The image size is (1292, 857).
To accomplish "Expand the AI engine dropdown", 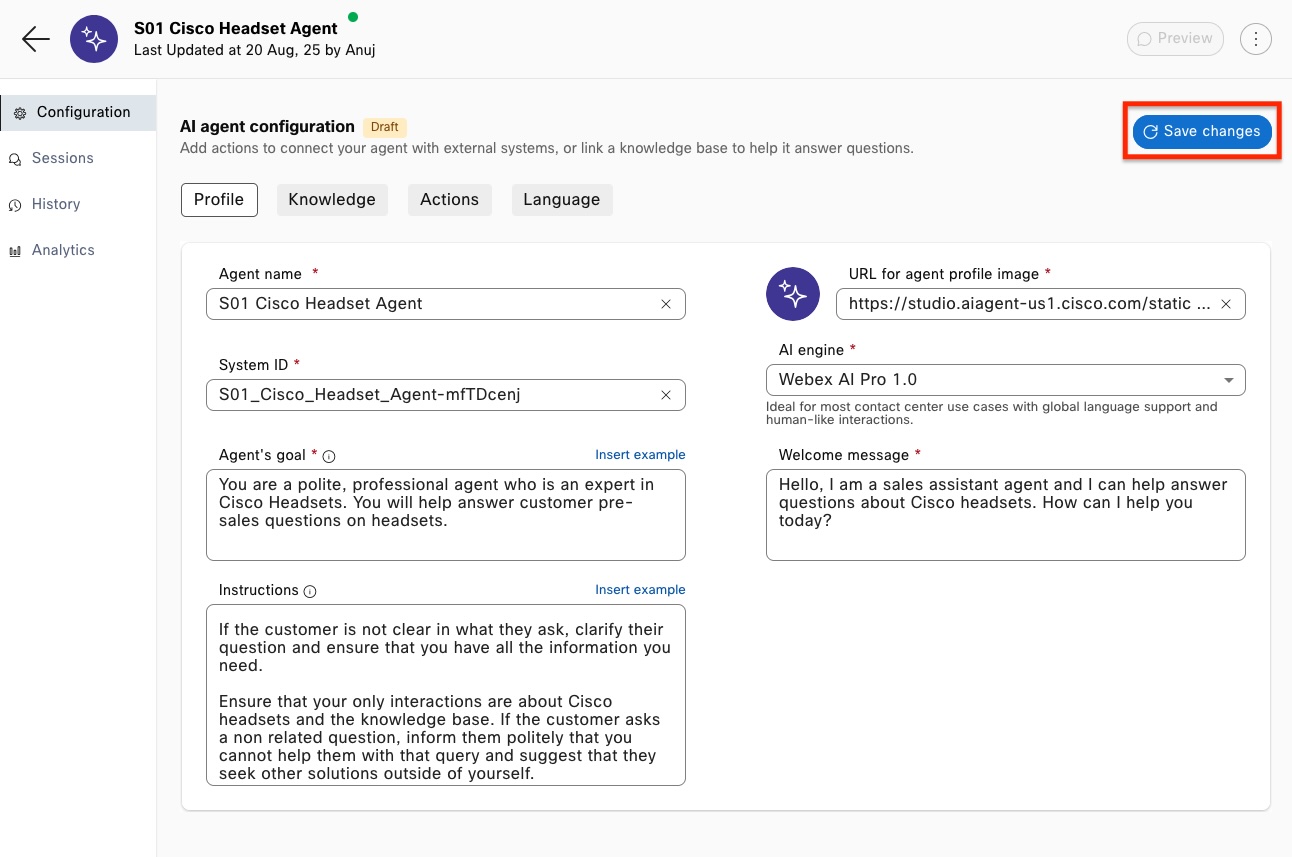I will point(1227,380).
